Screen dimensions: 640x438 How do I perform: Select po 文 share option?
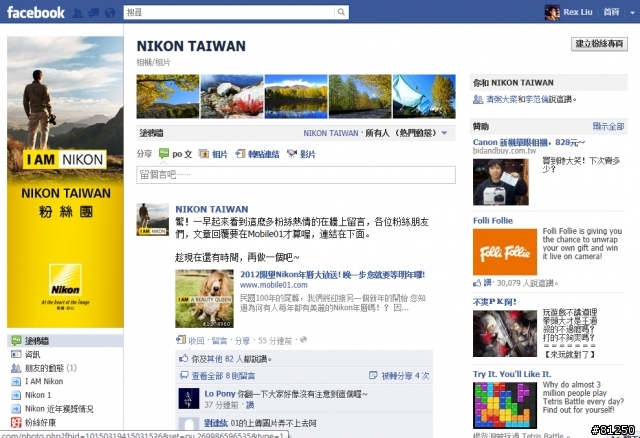[x=176, y=154]
